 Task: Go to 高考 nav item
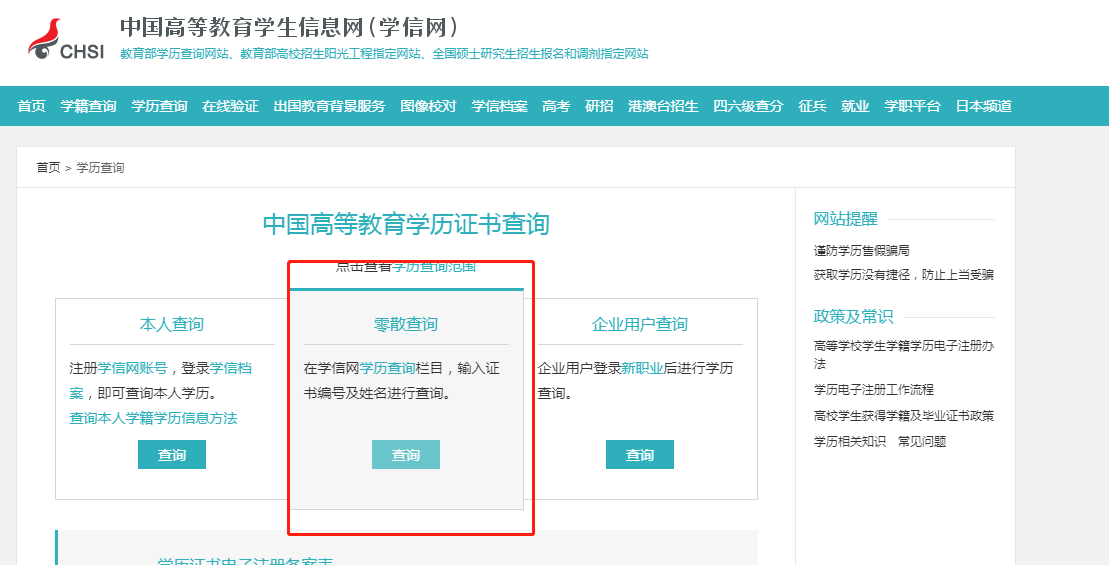[556, 106]
